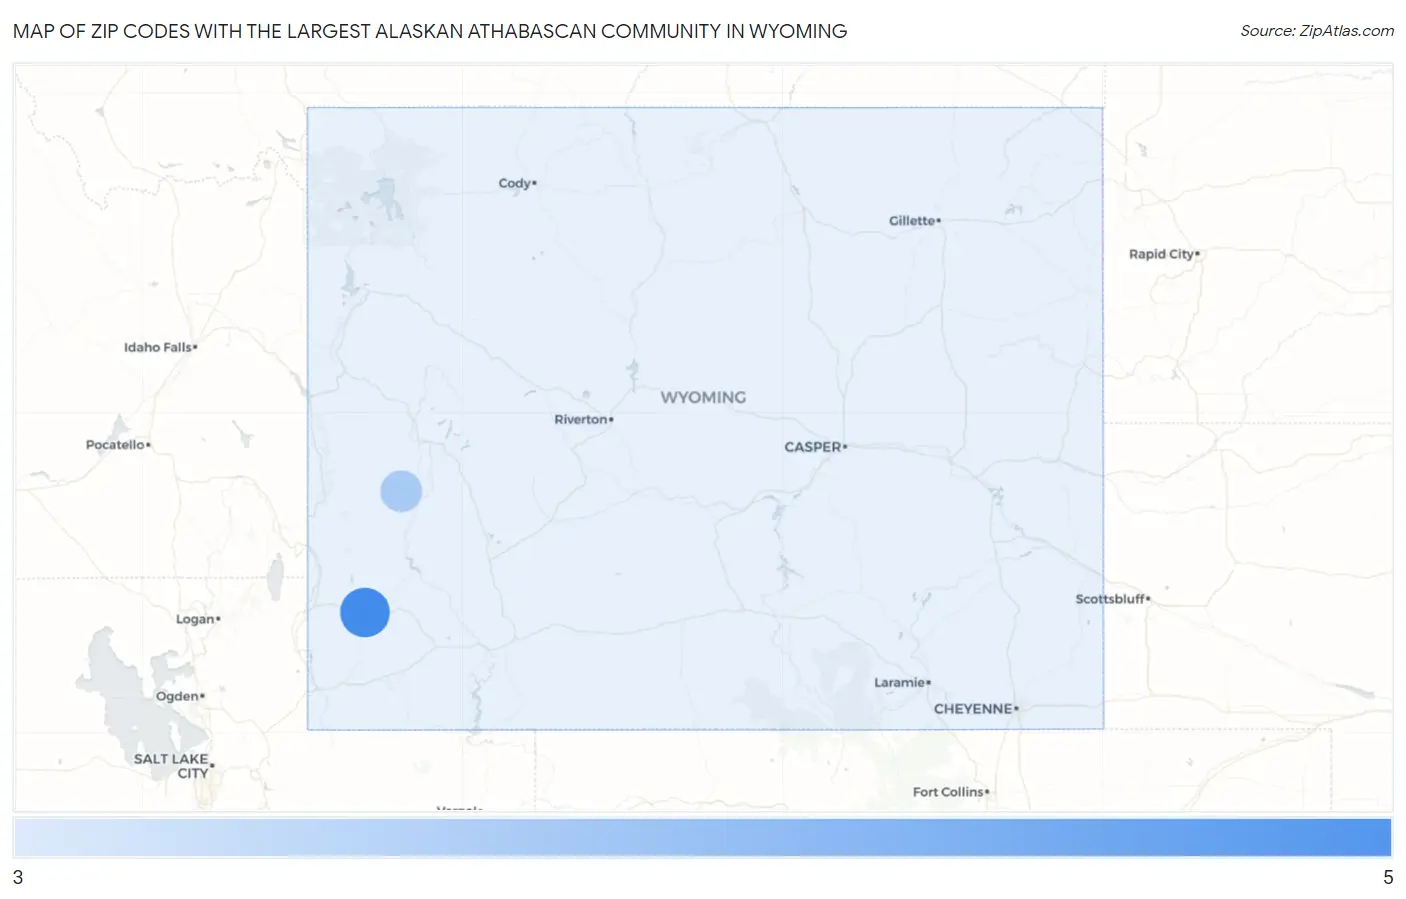Click the Fort Collins city label
The width and height of the screenshot is (1406, 899).
coord(948,792)
